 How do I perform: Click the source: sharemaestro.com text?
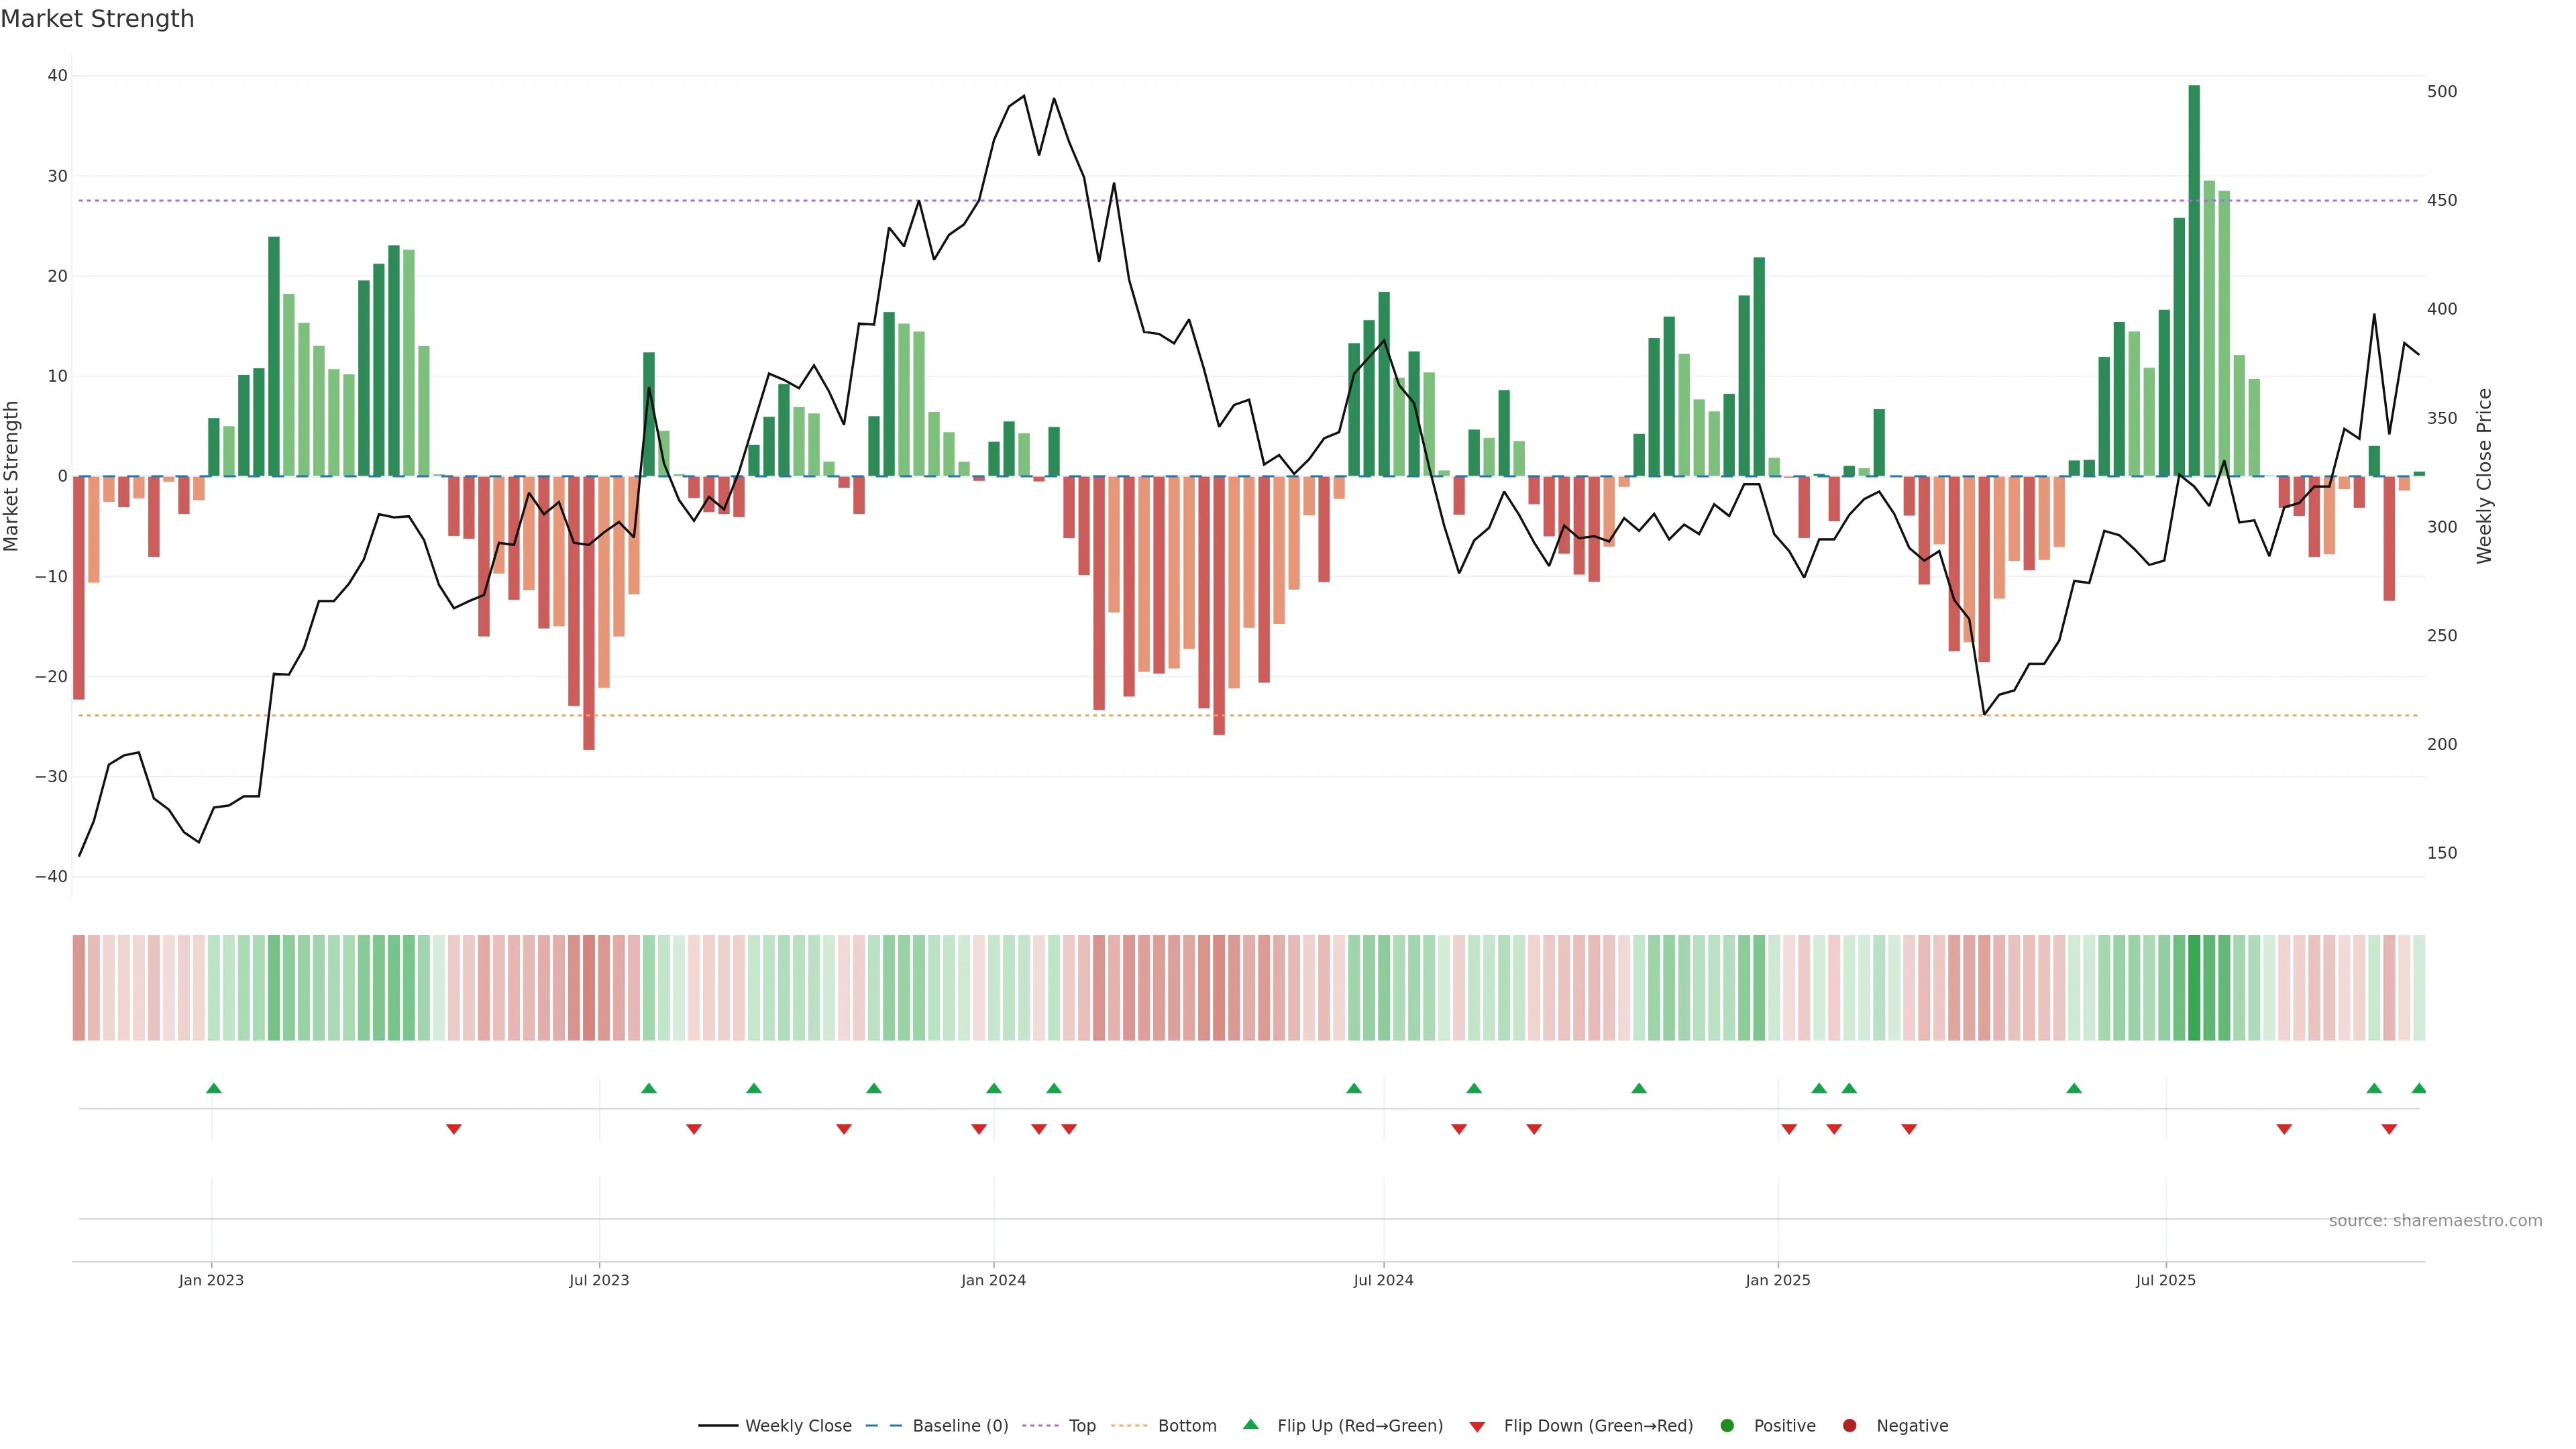click(x=2435, y=1221)
